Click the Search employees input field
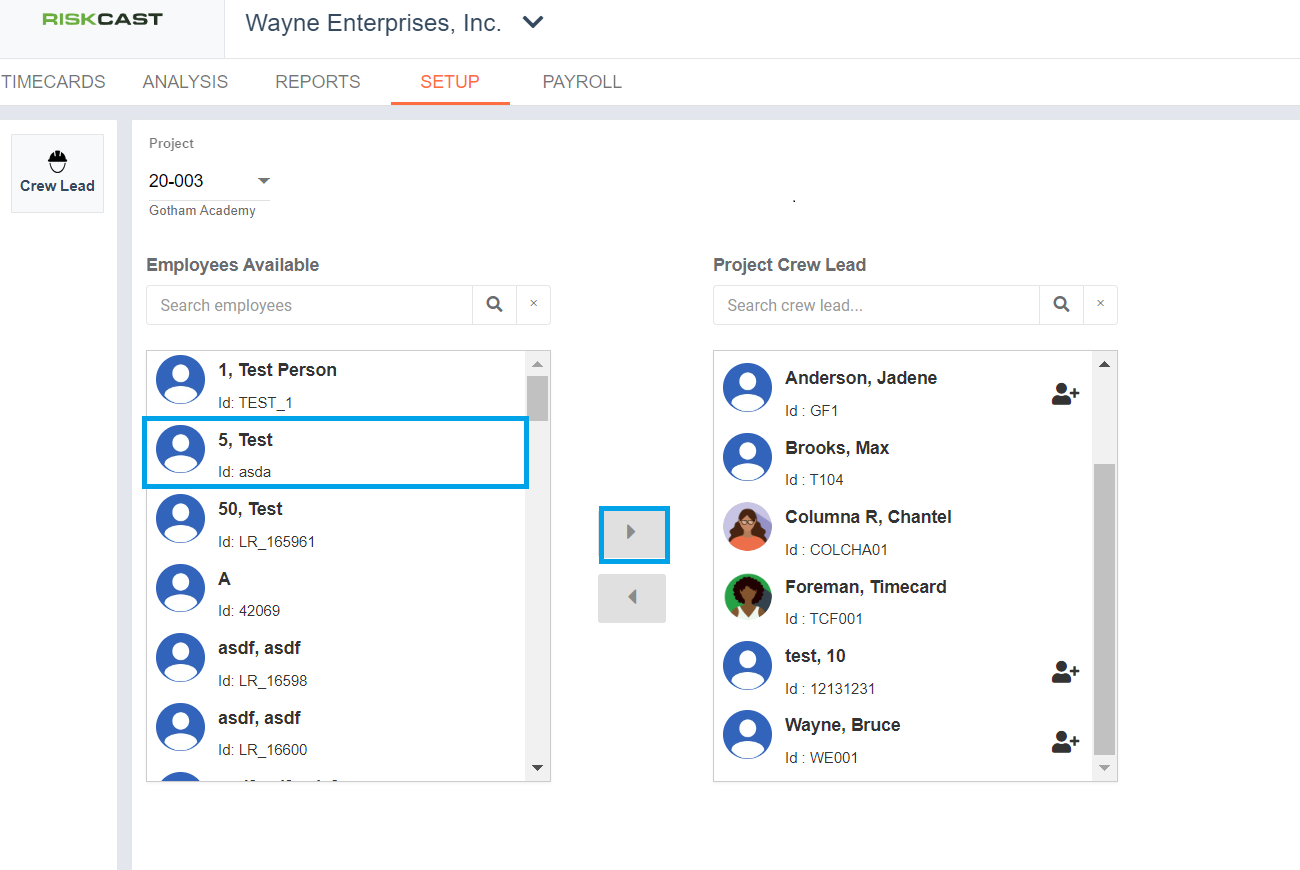Viewport: 1300px width, 870px height. coord(310,305)
